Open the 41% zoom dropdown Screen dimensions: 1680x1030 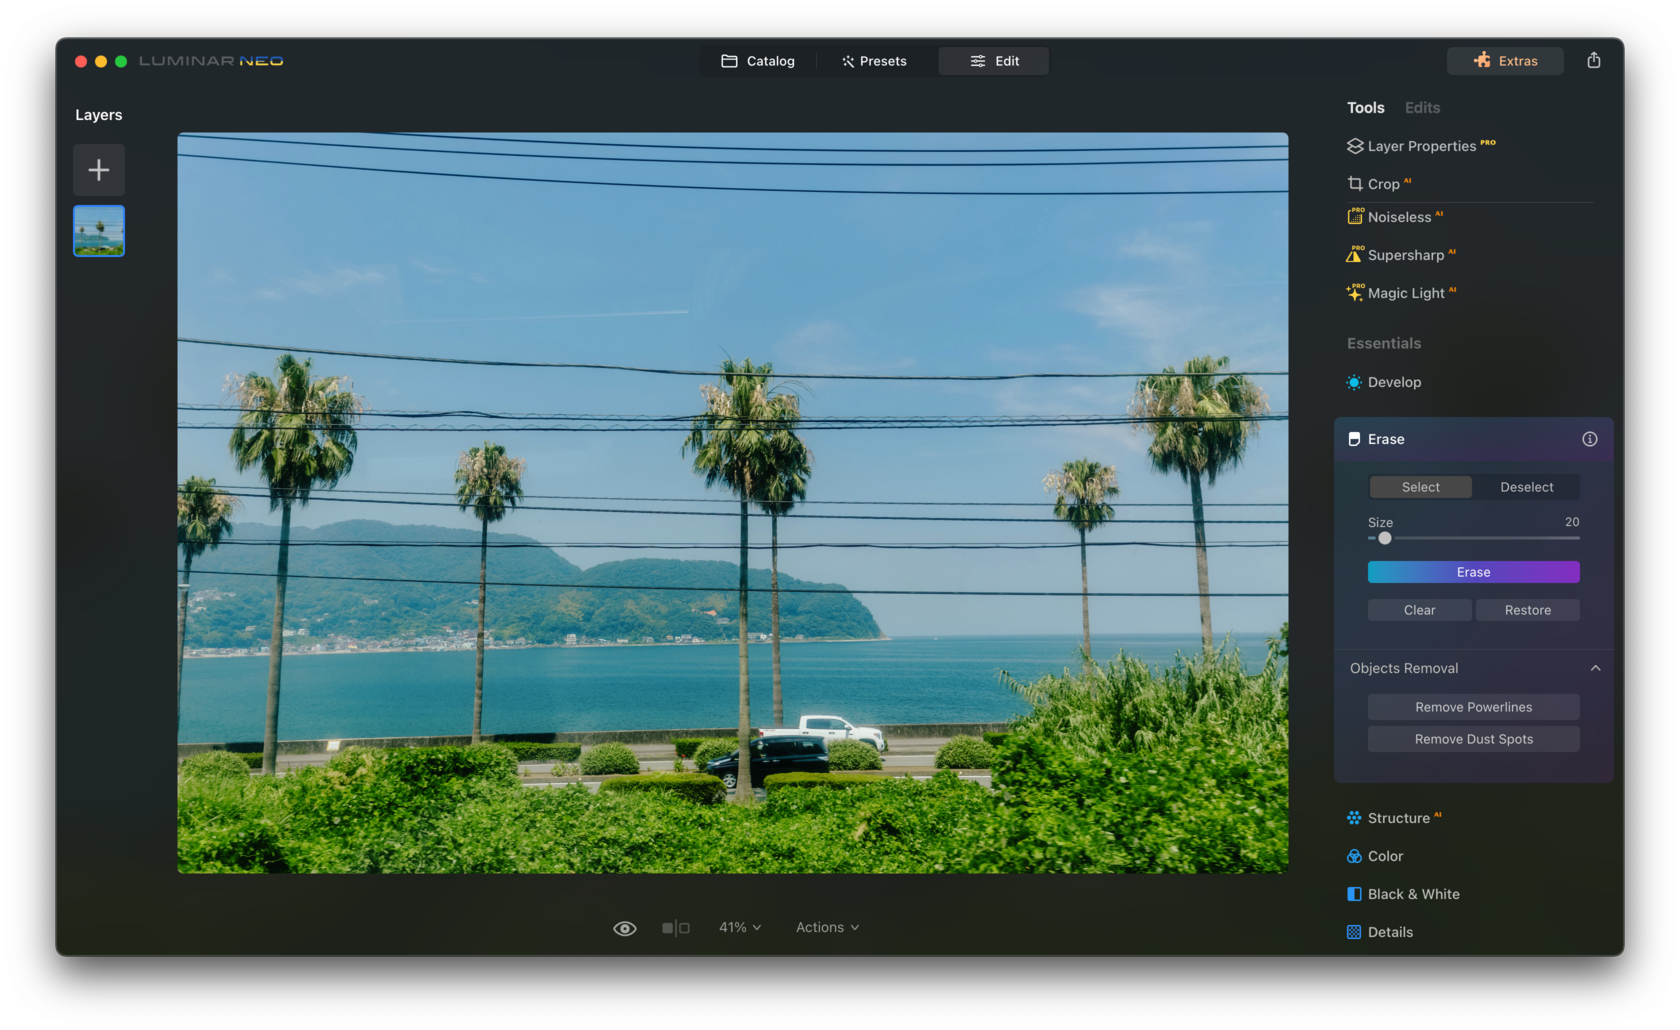[740, 928]
